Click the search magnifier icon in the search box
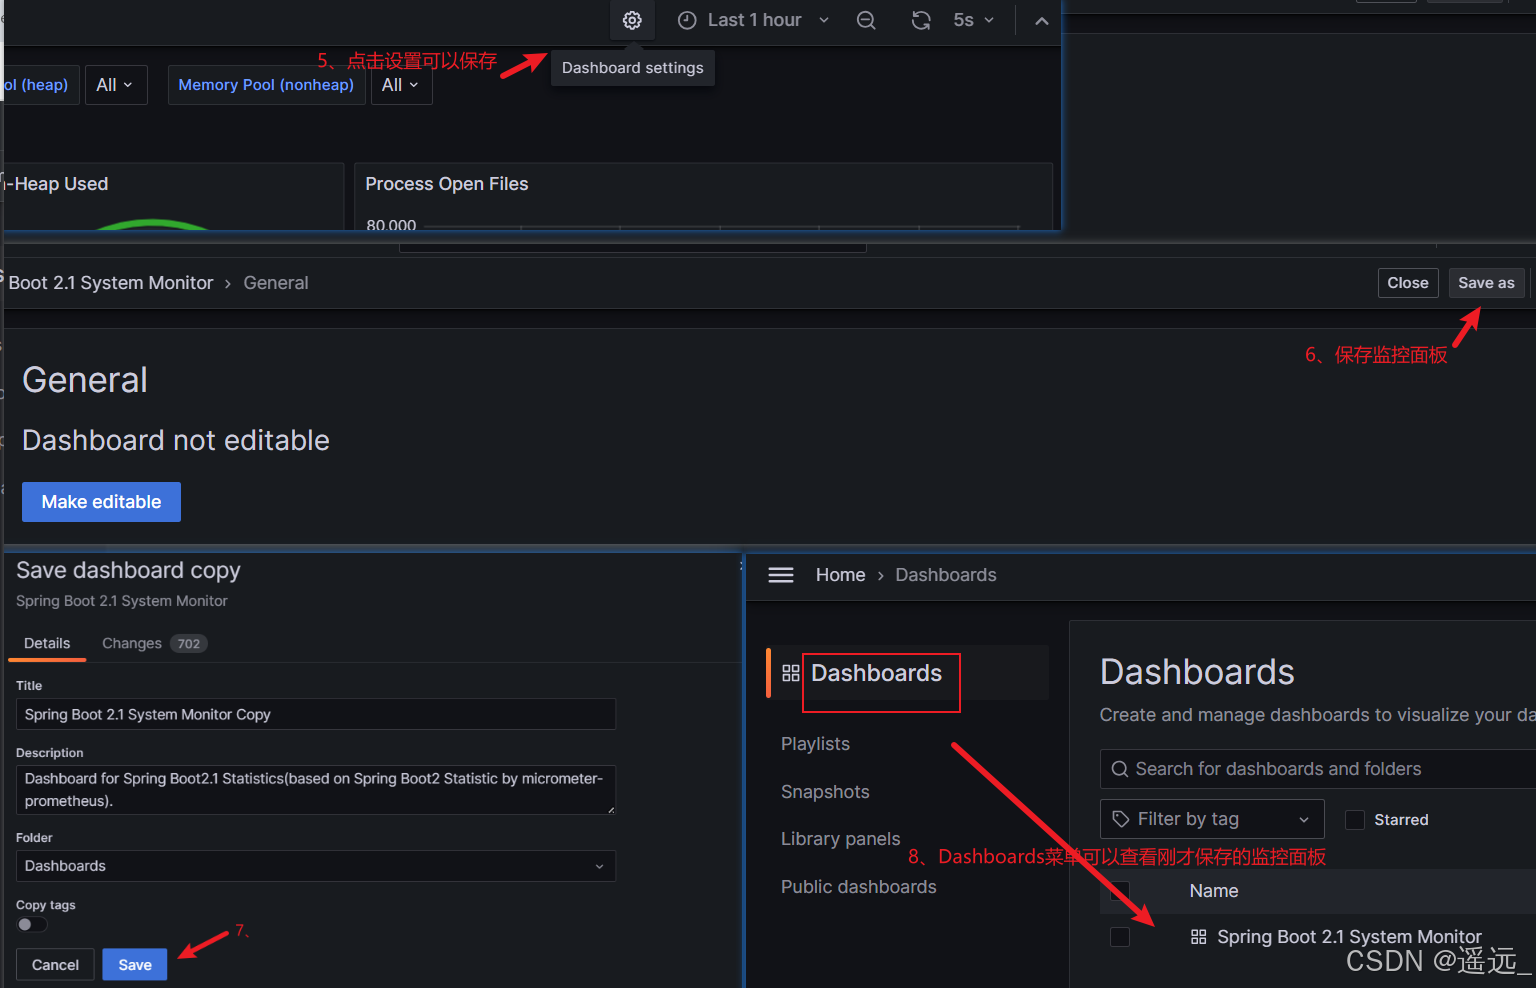This screenshot has width=1536, height=988. coord(1120,769)
